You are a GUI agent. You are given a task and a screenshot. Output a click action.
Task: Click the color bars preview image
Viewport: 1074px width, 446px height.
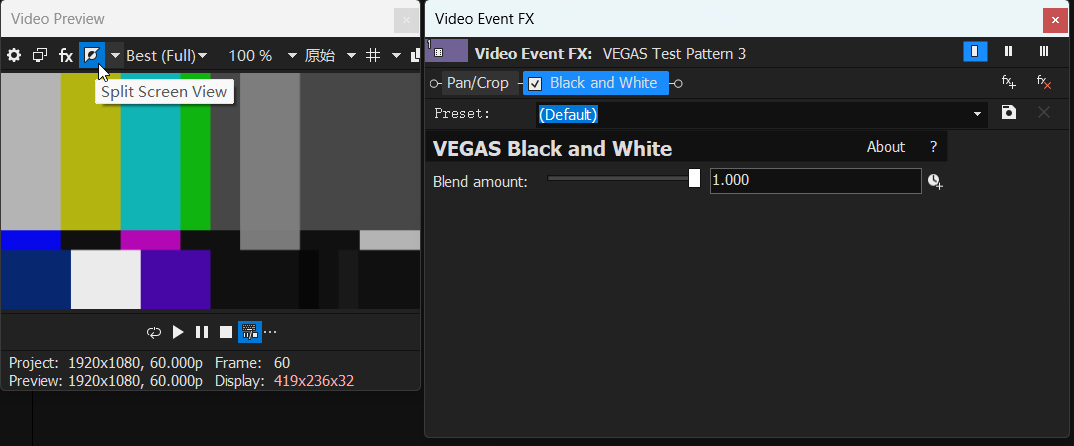[x=210, y=191]
